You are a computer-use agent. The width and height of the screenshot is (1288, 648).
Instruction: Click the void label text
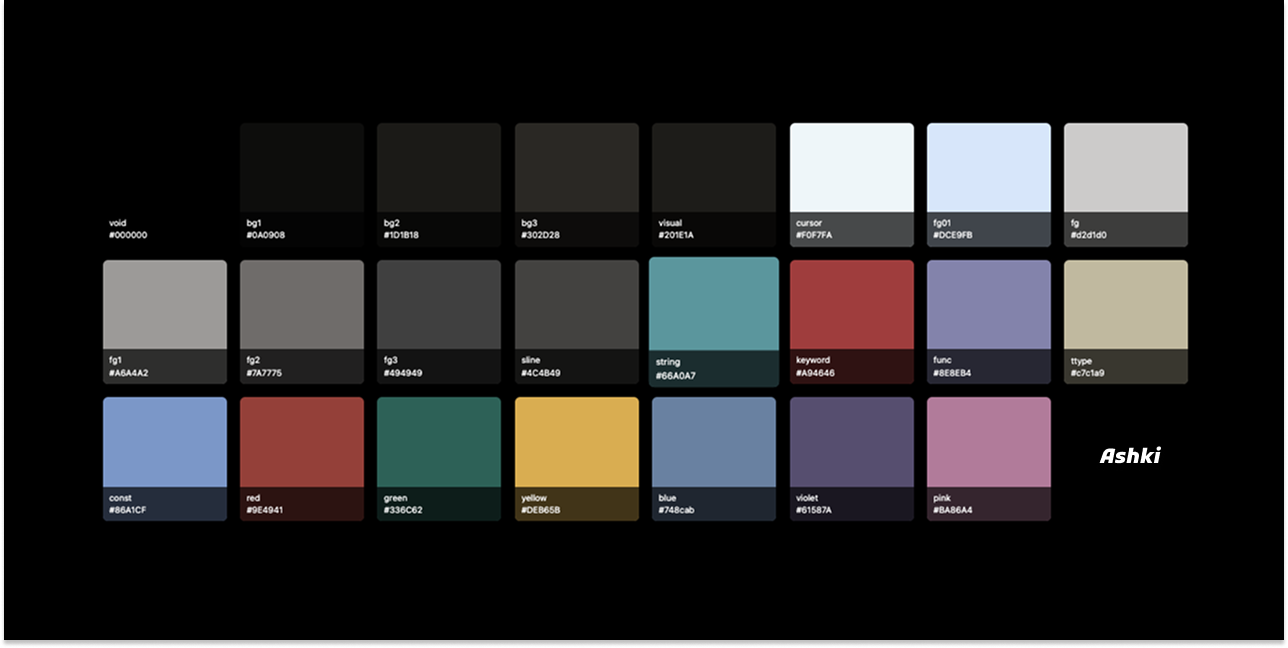(118, 223)
